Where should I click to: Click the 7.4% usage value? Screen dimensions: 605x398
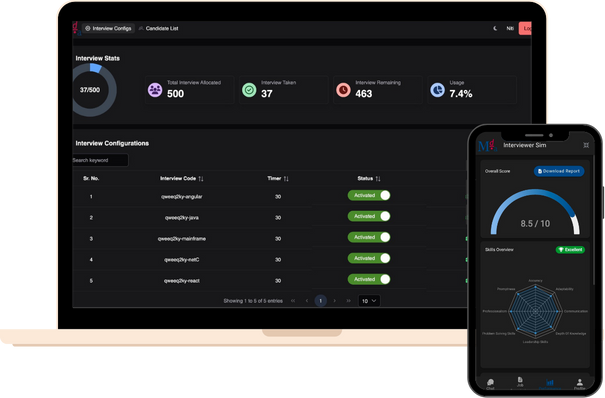tap(461, 94)
